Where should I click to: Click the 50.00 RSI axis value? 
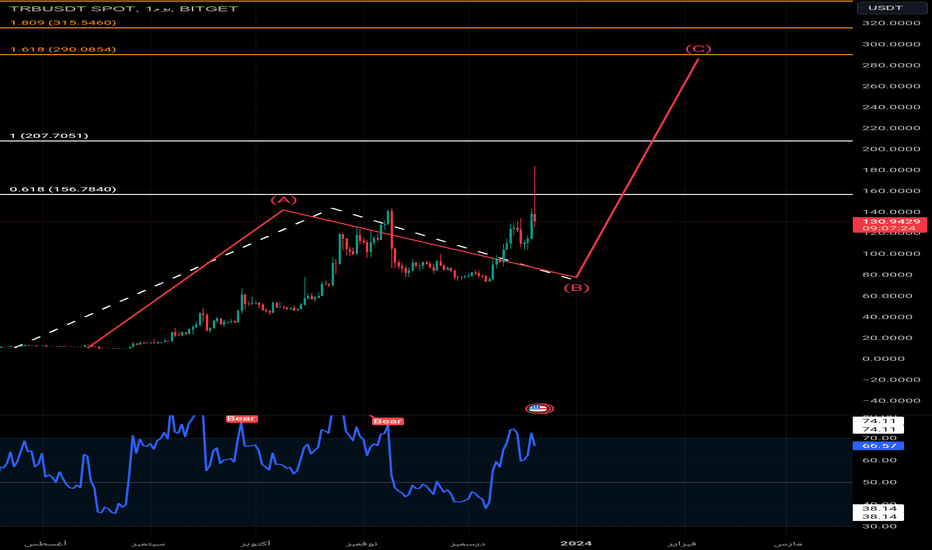pos(879,482)
